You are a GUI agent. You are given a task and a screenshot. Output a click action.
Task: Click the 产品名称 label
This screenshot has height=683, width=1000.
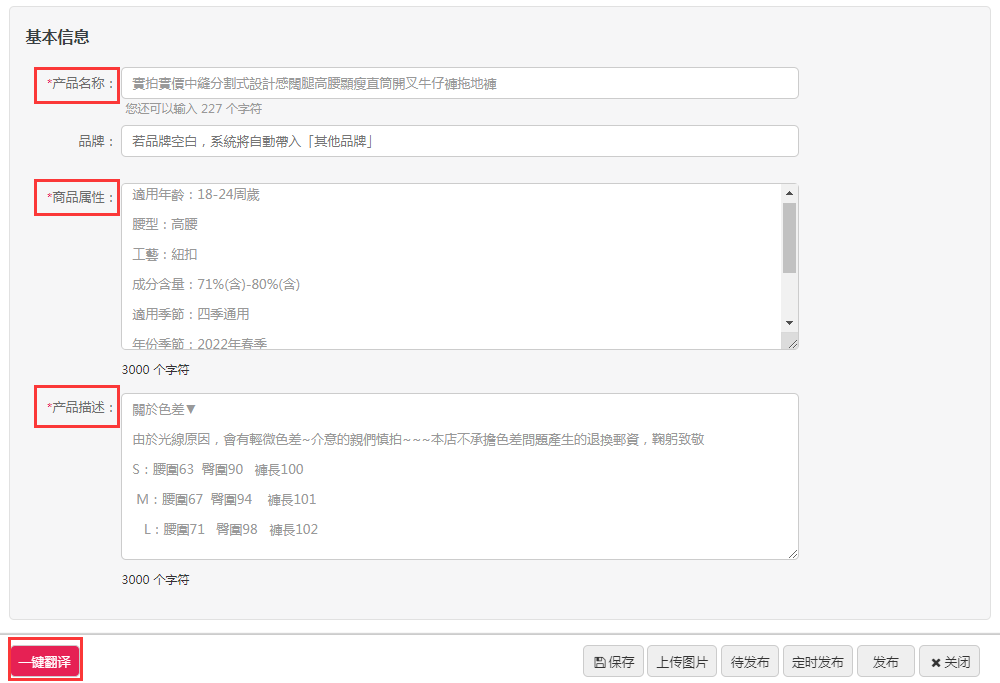pos(80,84)
